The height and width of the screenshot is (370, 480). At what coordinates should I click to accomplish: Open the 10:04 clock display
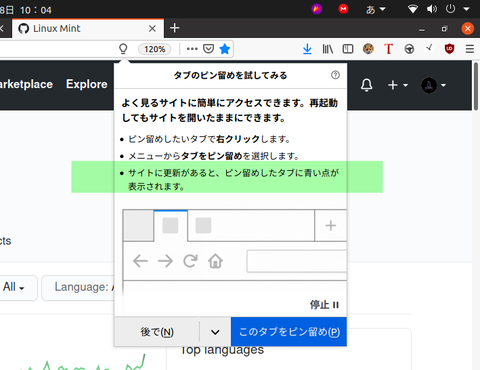click(35, 10)
